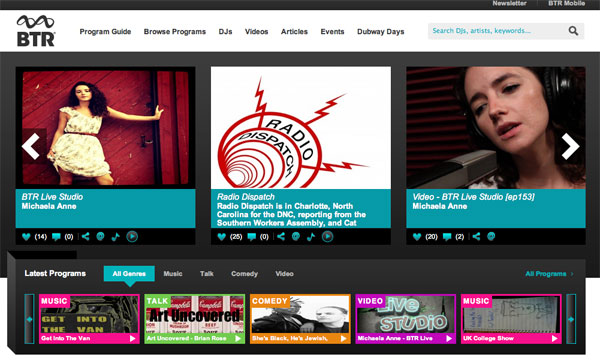The width and height of the screenshot is (600, 363).
Task: Select the All Genres filter tab
Action: point(129,273)
